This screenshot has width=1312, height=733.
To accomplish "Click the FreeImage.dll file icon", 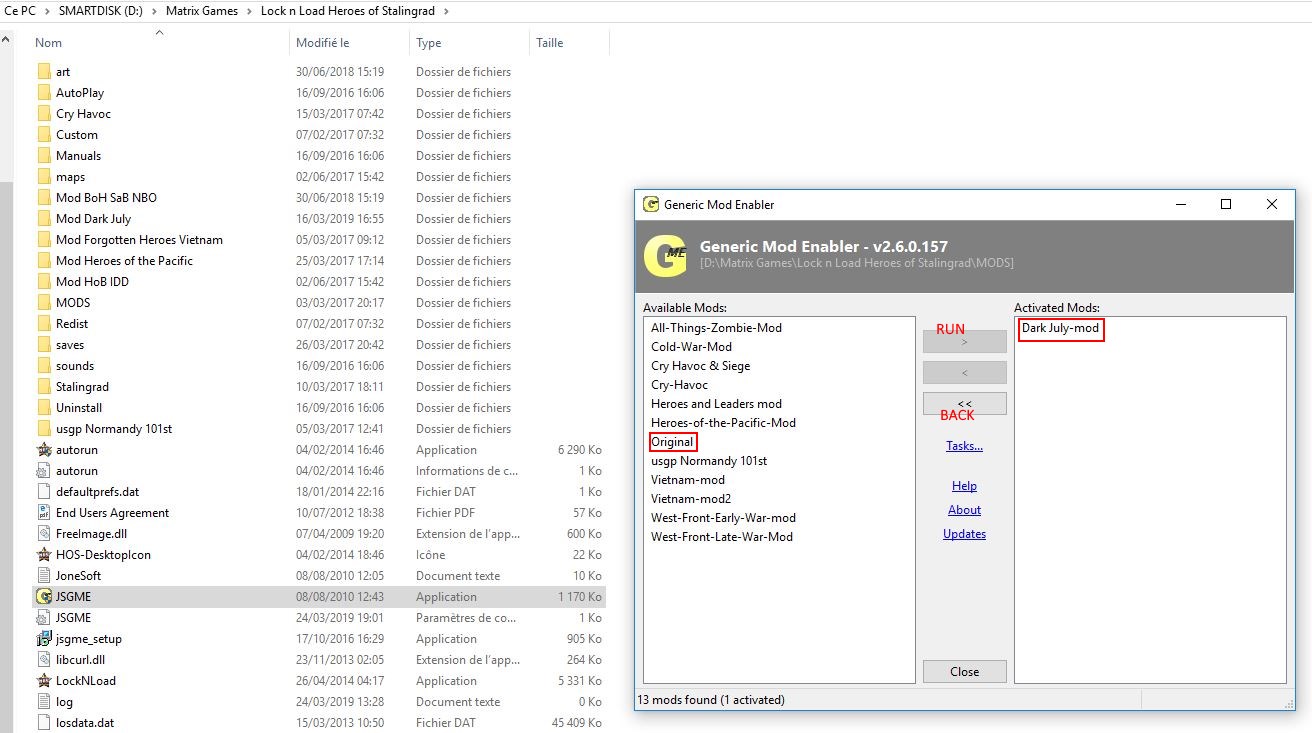I will (x=43, y=533).
